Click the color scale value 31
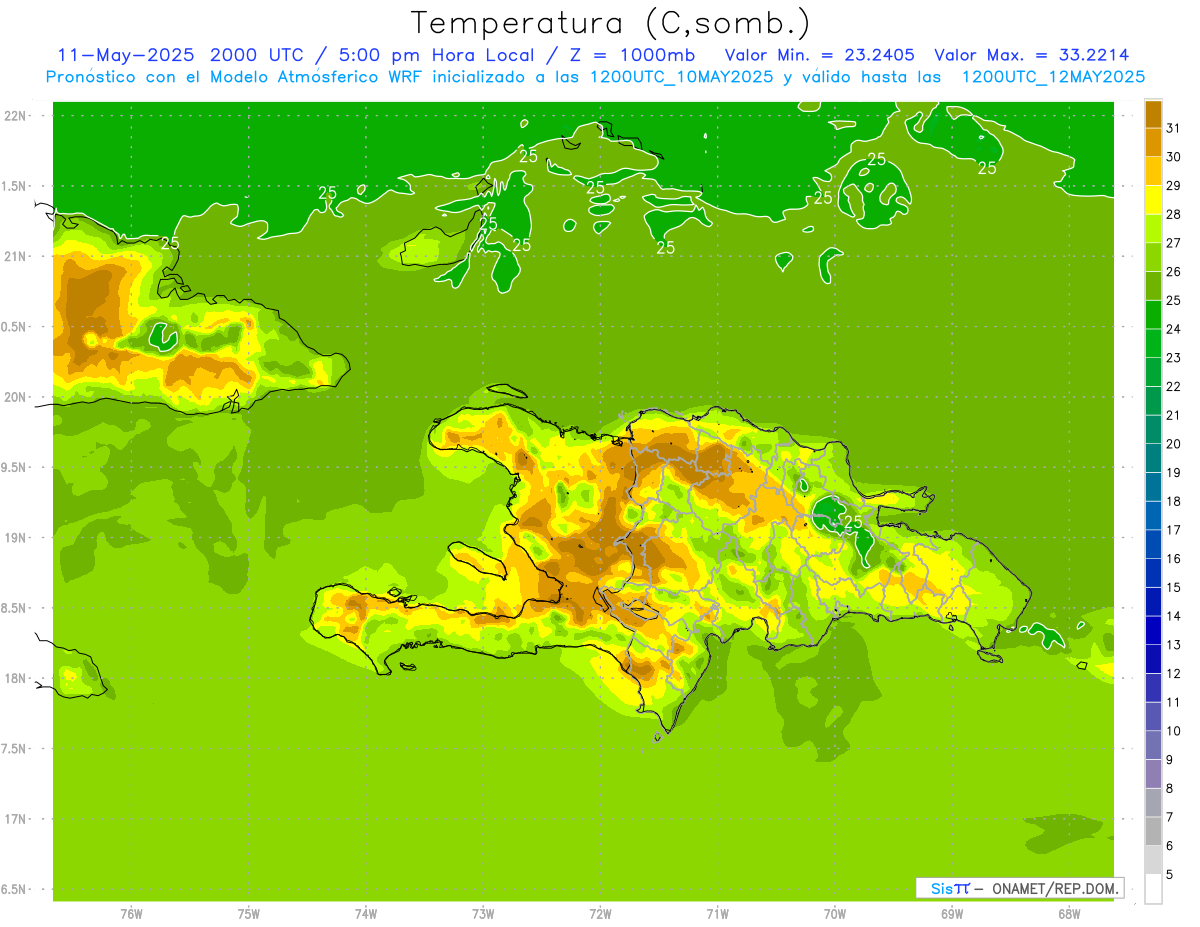1200x927 pixels. pyautogui.click(x=1174, y=128)
